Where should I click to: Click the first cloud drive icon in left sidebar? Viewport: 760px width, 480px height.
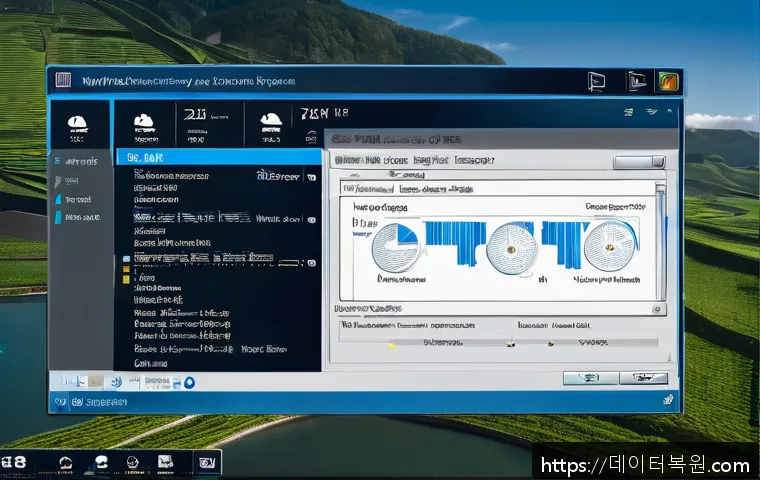point(77,126)
